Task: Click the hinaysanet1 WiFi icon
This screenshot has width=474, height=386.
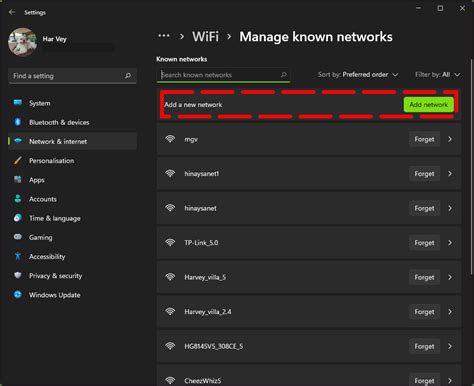Action: tap(170, 173)
